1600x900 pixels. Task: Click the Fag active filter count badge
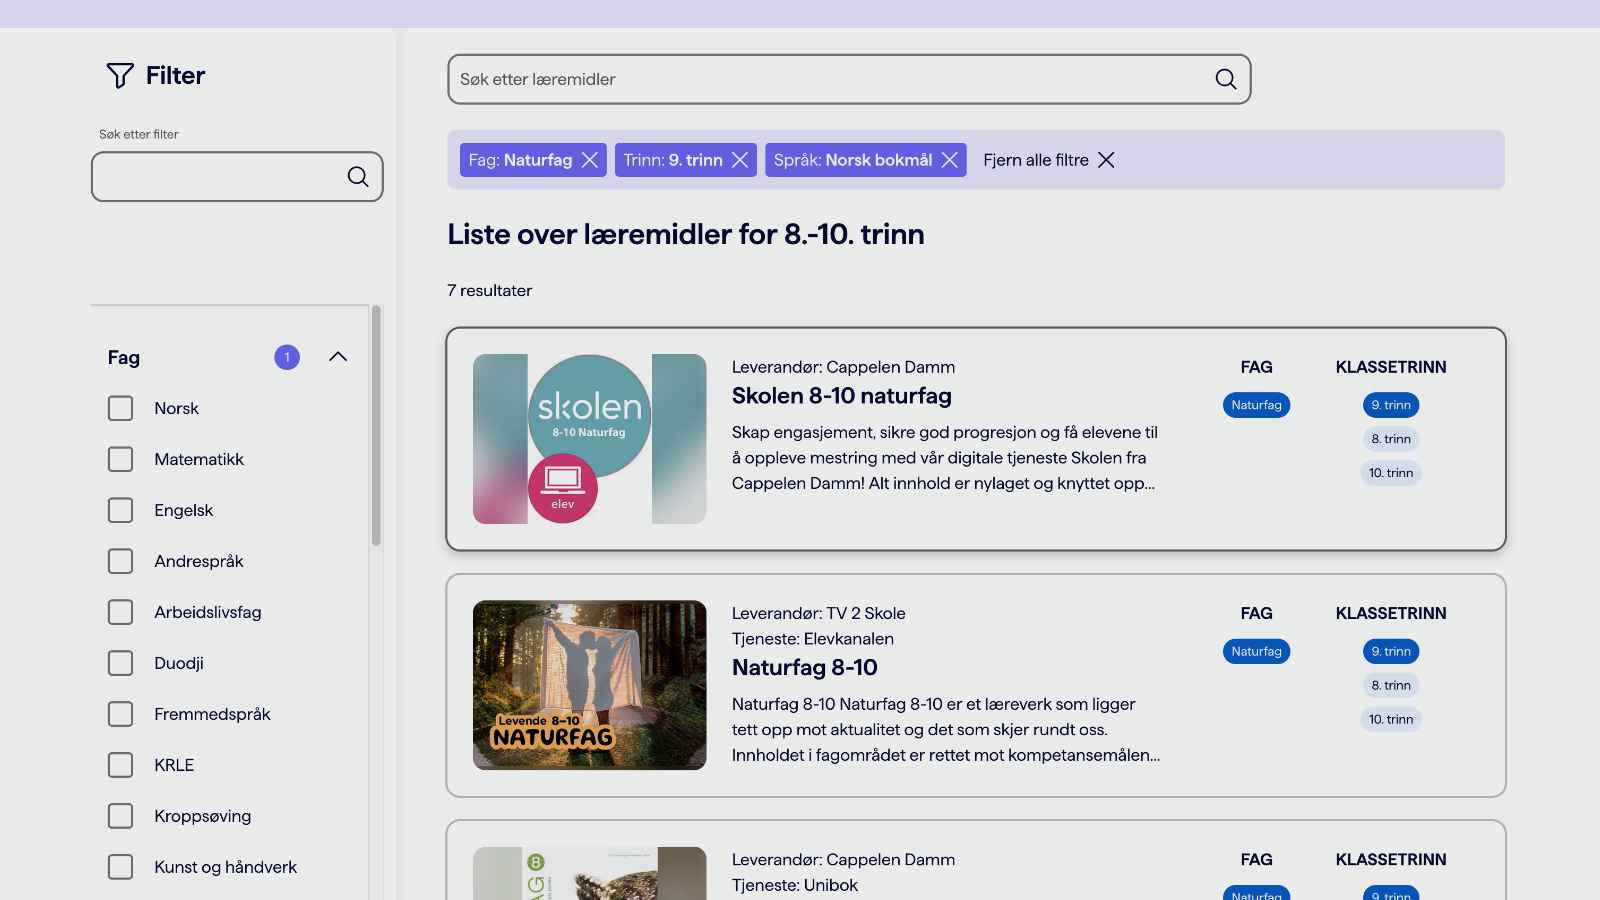tap(287, 357)
